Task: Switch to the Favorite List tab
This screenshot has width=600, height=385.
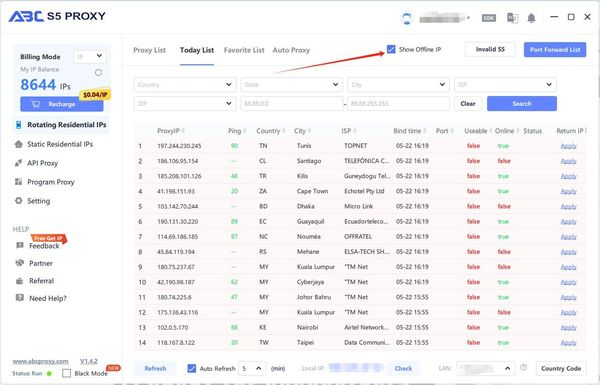Action: click(x=244, y=50)
